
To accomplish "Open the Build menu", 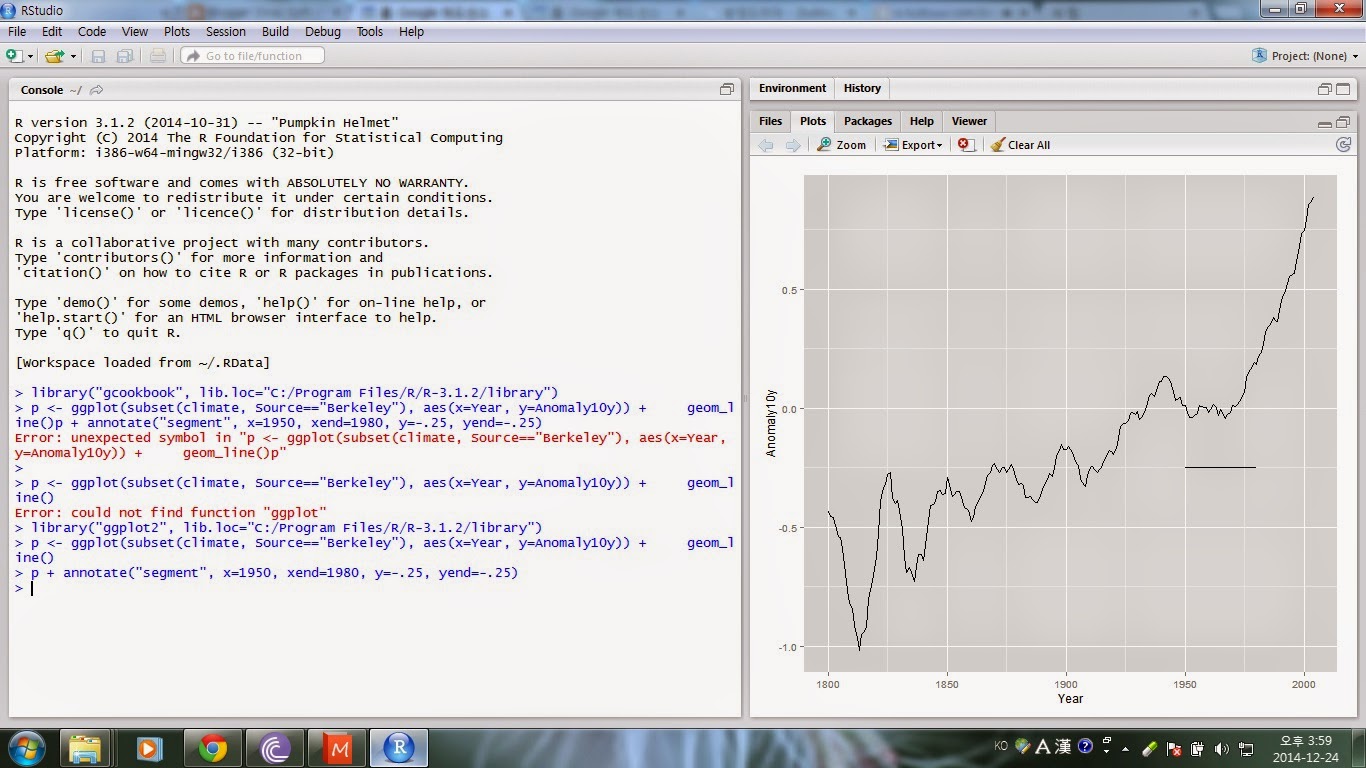I will point(275,31).
